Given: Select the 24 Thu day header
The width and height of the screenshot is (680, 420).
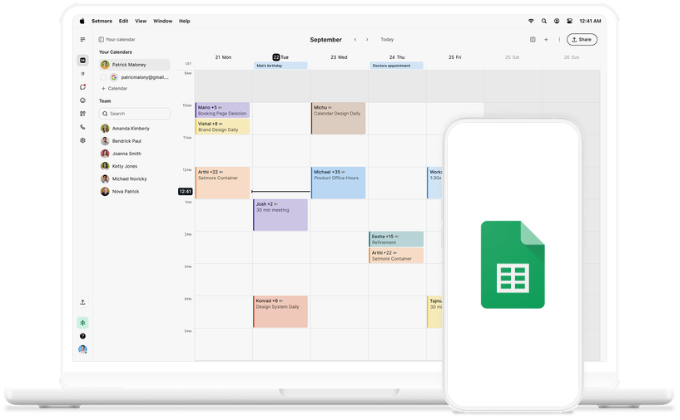Looking at the screenshot, I should tap(397, 57).
